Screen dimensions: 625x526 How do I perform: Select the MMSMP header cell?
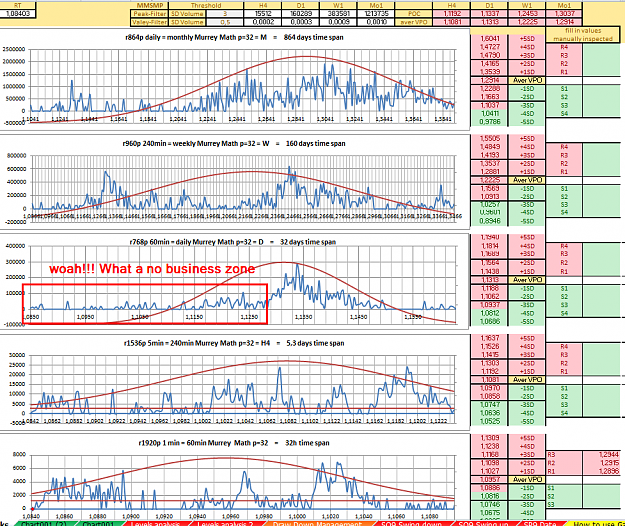click(149, 5)
